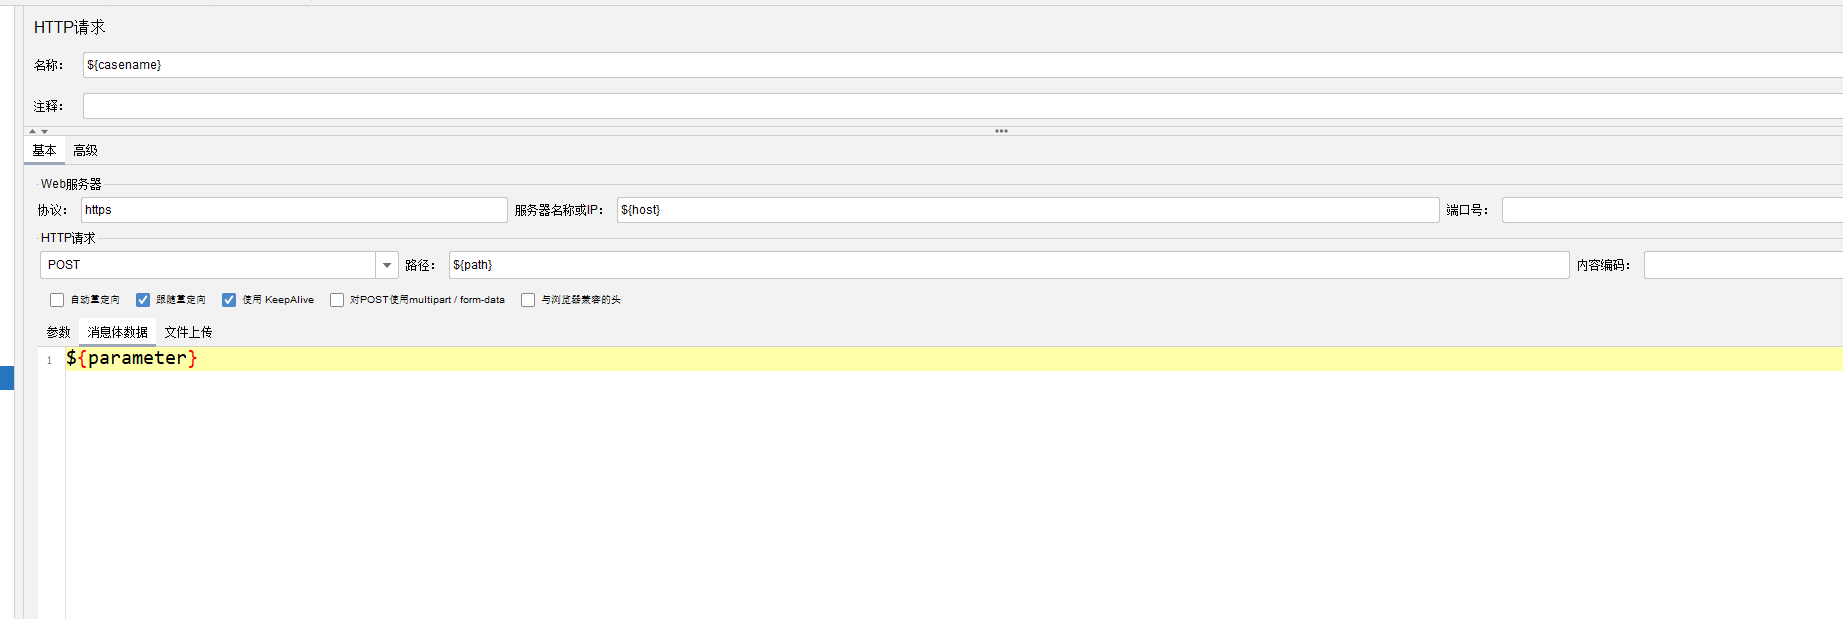Click the 名称 field containing ${casename}
Viewport: 1843px width, 619px height.
tap(962, 65)
